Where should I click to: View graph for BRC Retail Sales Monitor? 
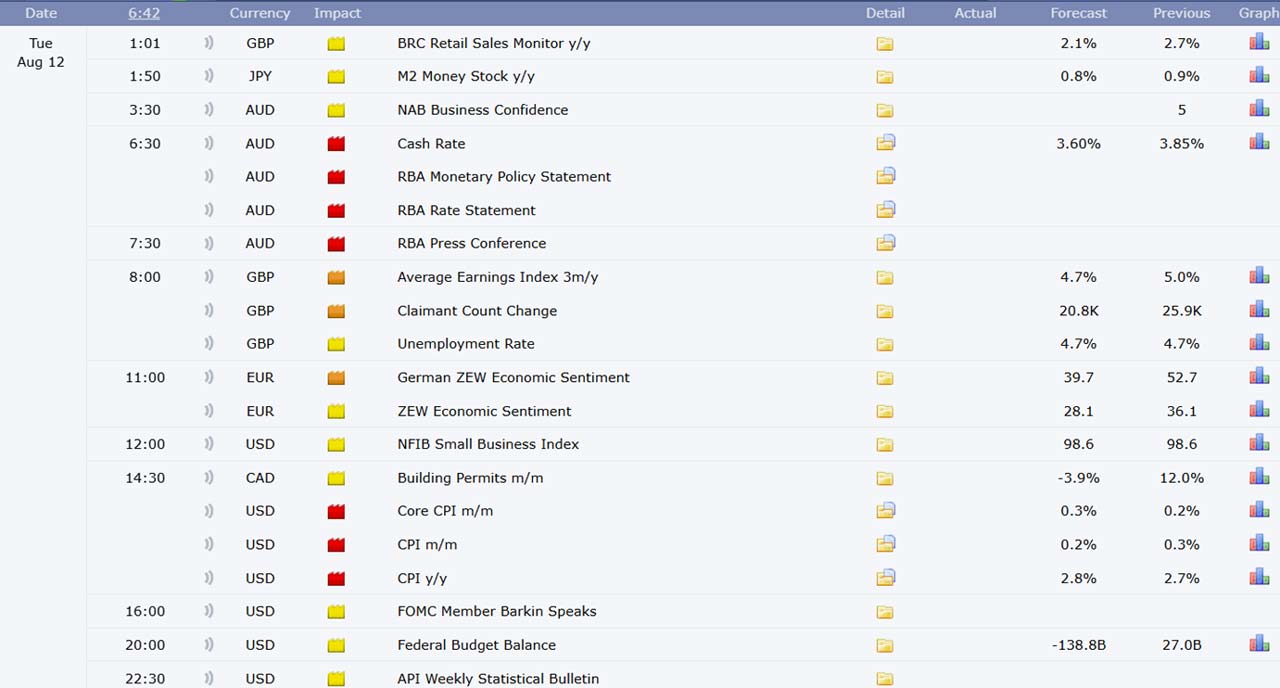coord(1258,42)
